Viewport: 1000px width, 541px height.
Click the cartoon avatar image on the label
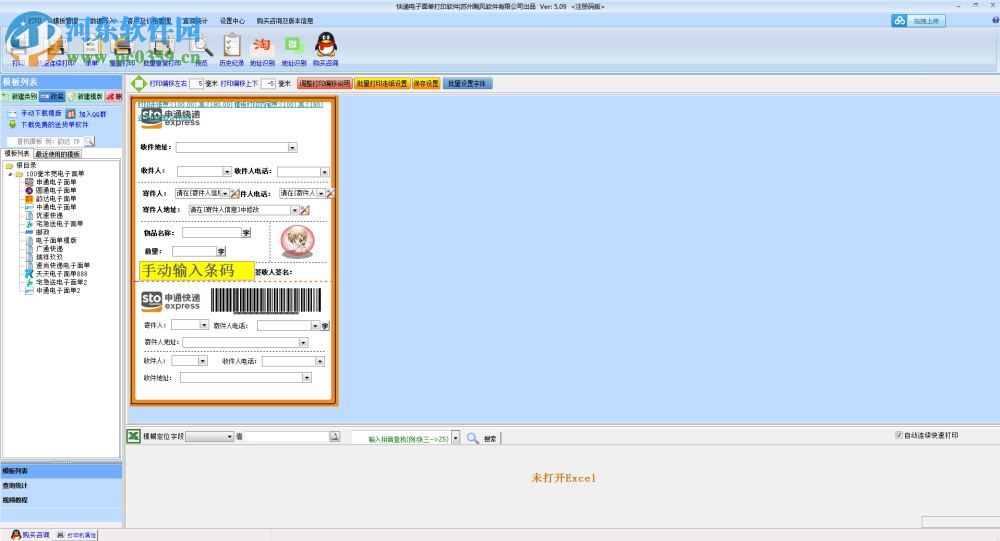point(297,242)
